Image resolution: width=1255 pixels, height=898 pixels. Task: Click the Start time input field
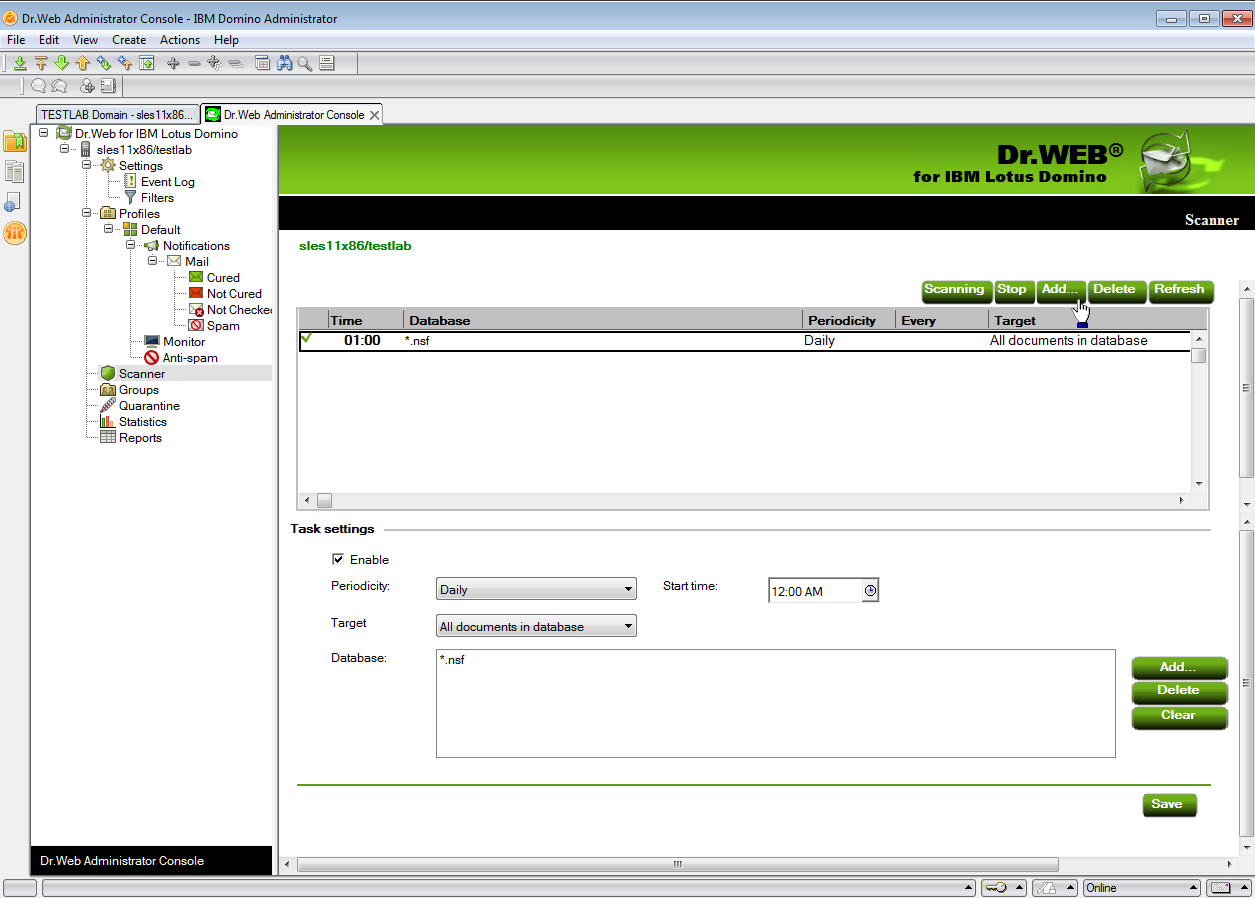(x=815, y=591)
